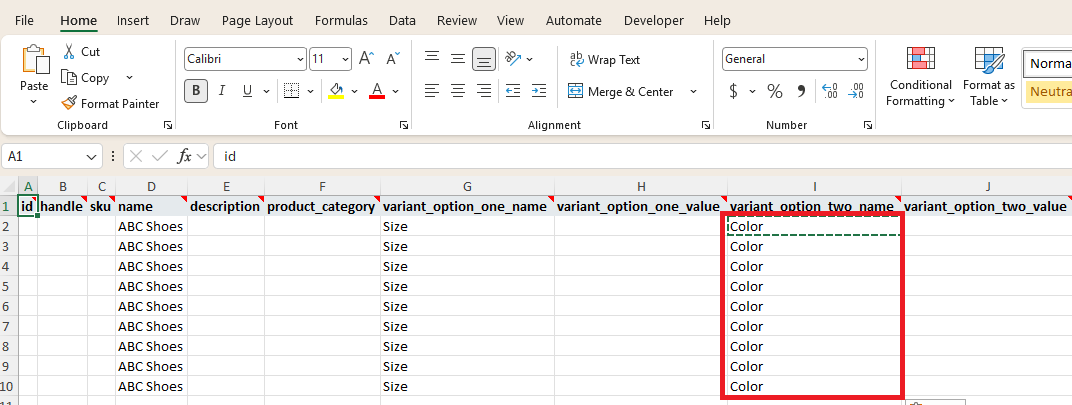Open the Conditional Formatting menu
Viewport: 1072px width, 405px height.
pos(921,76)
